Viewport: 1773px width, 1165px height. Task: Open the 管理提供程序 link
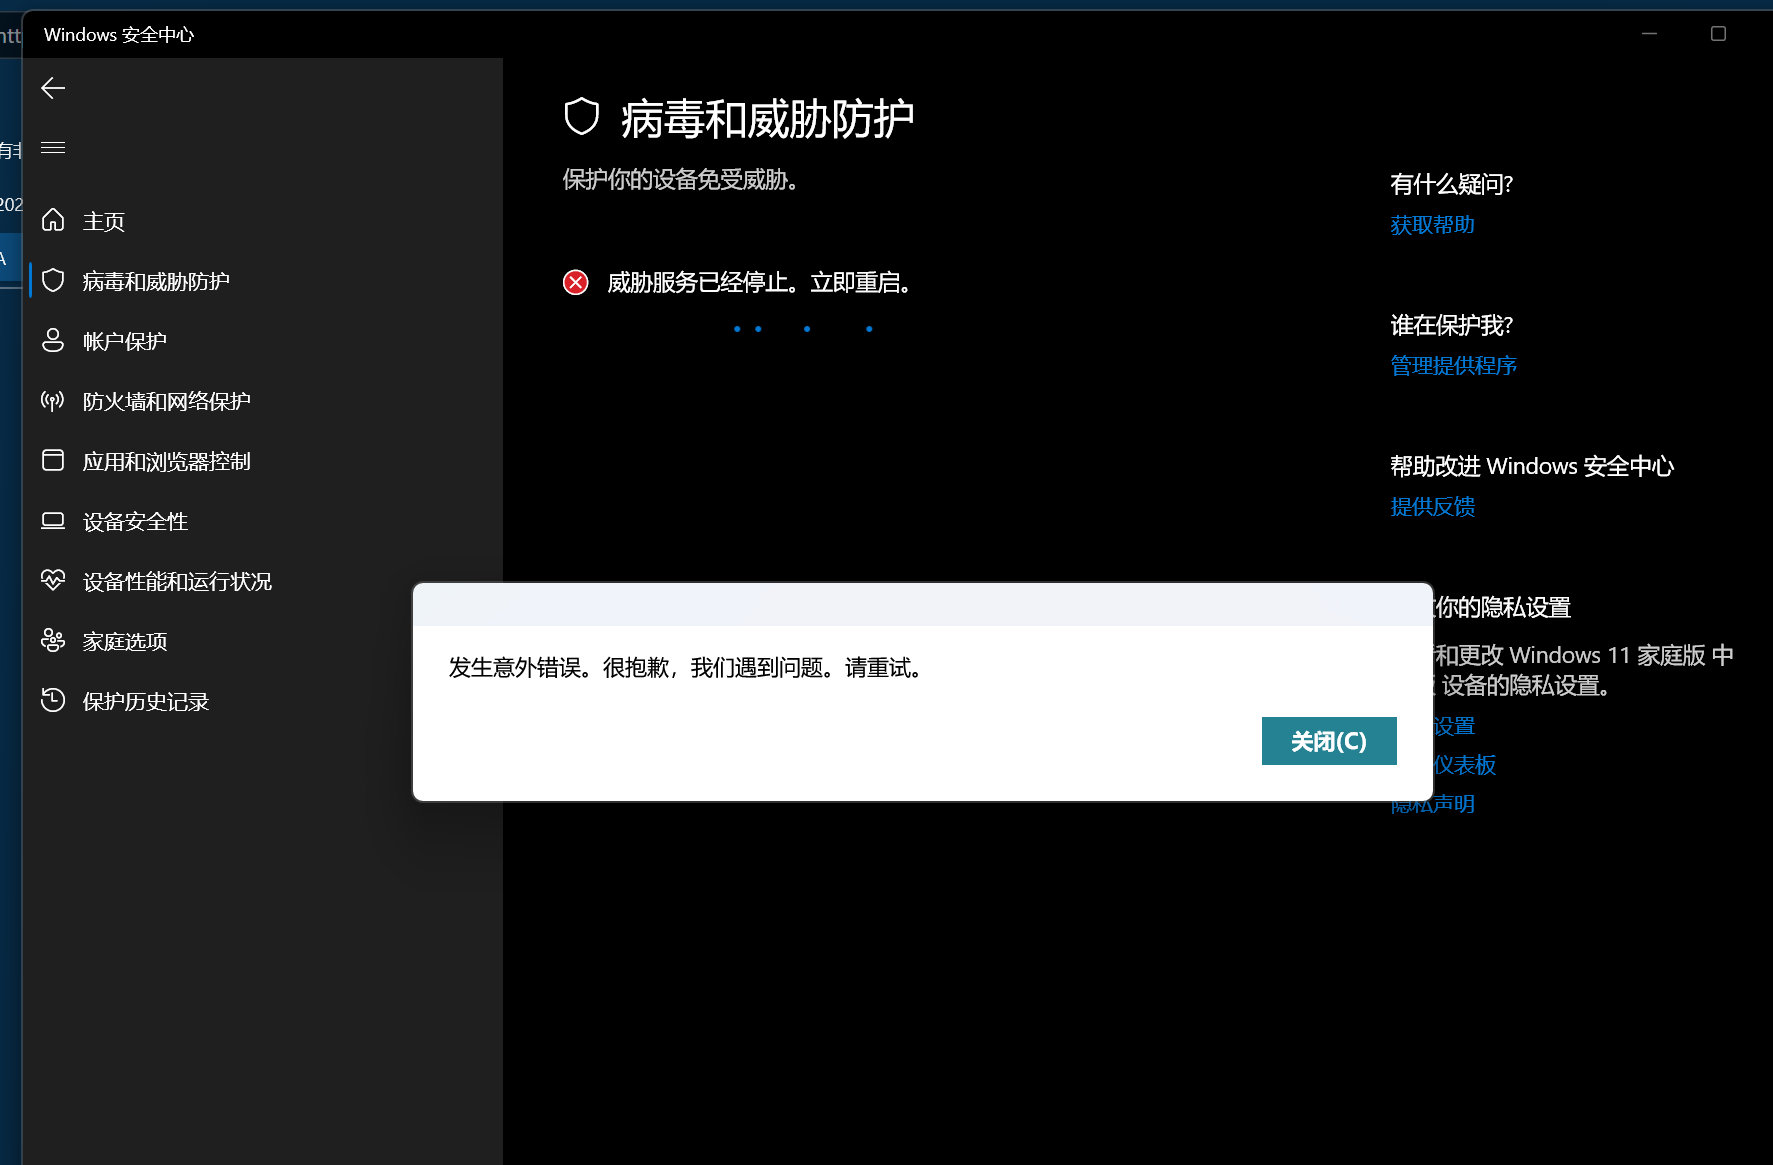pos(1453,366)
